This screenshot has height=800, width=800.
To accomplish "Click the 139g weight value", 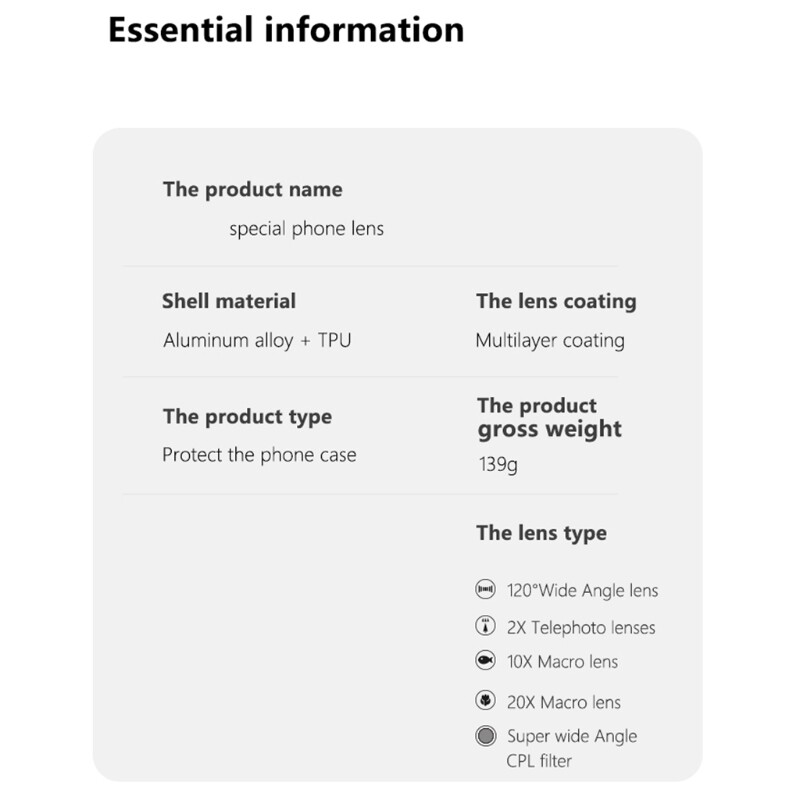I will (497, 465).
